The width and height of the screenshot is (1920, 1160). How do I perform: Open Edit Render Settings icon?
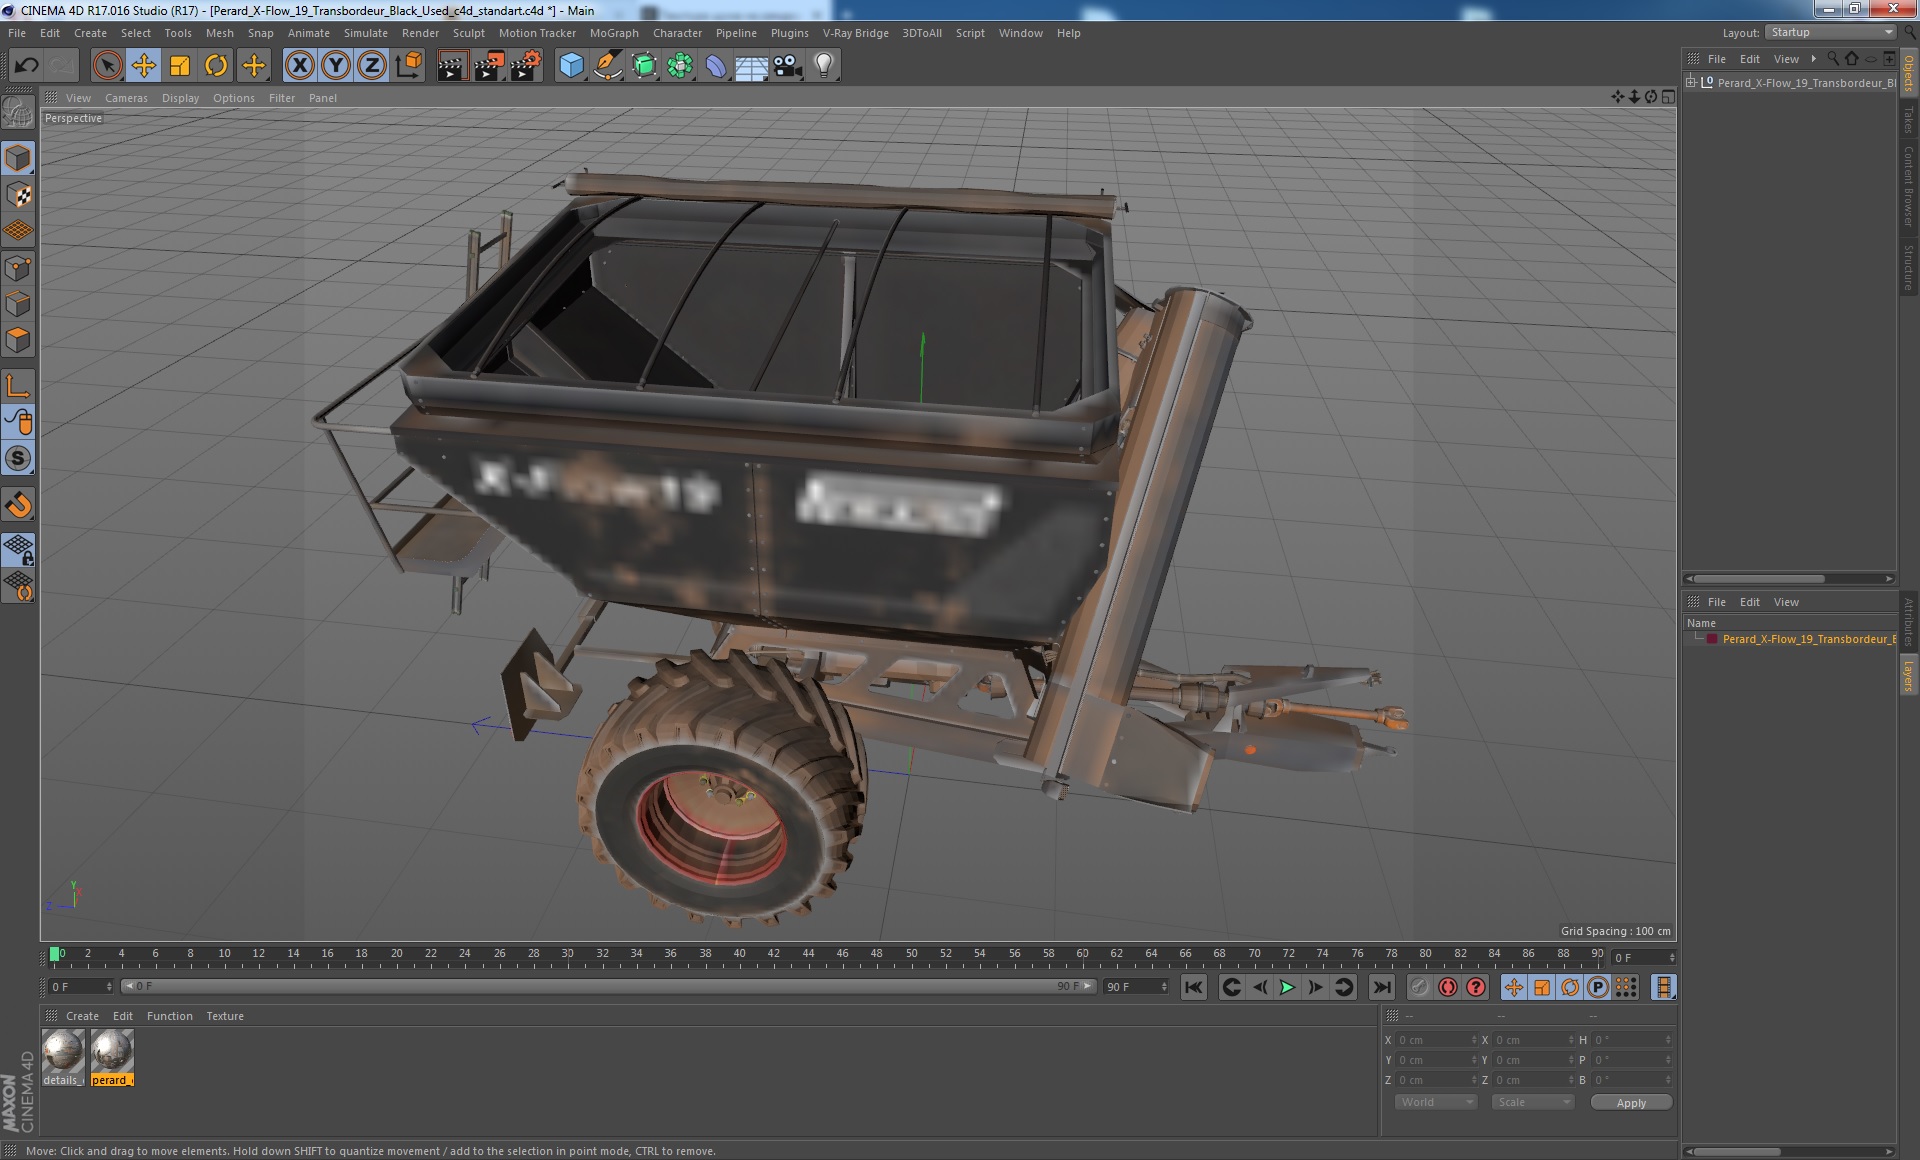pos(526,66)
